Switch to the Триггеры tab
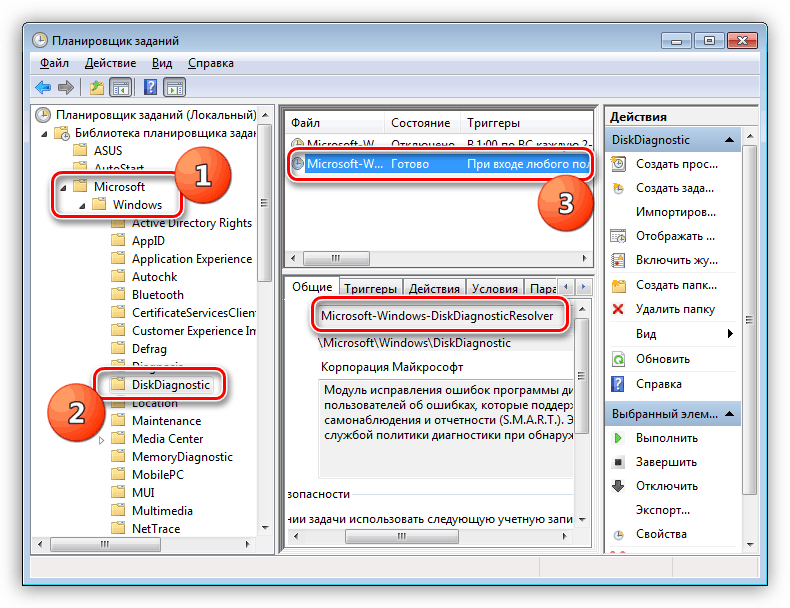This screenshot has width=790, height=608. (370, 288)
